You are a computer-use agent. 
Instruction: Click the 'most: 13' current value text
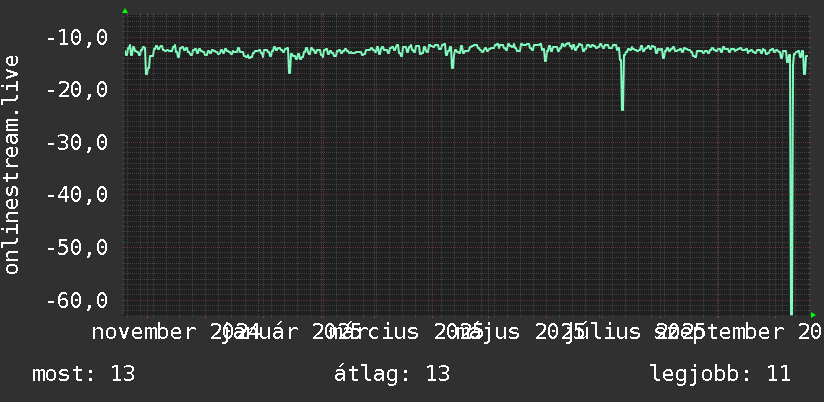coord(84,374)
